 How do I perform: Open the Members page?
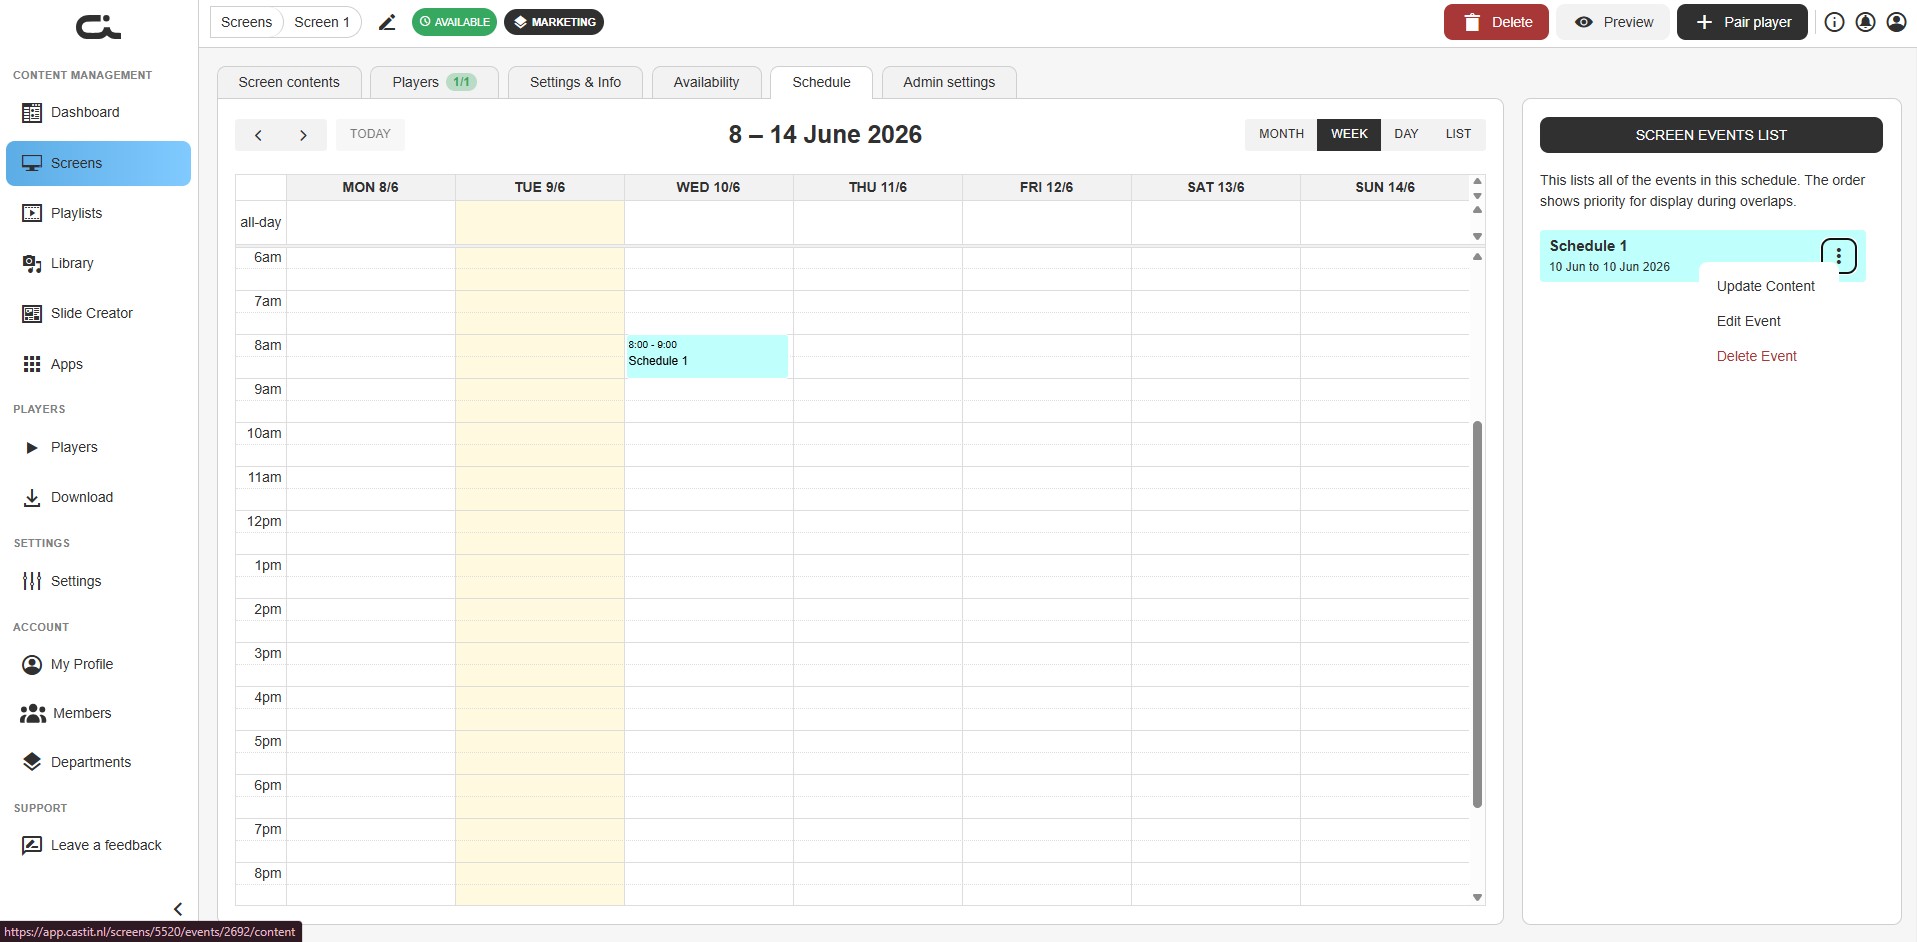click(98, 713)
